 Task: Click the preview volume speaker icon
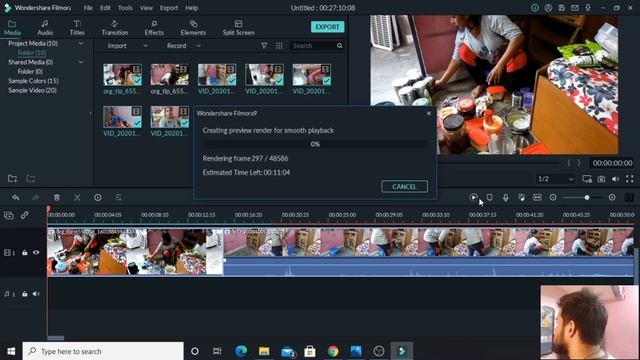(616, 179)
